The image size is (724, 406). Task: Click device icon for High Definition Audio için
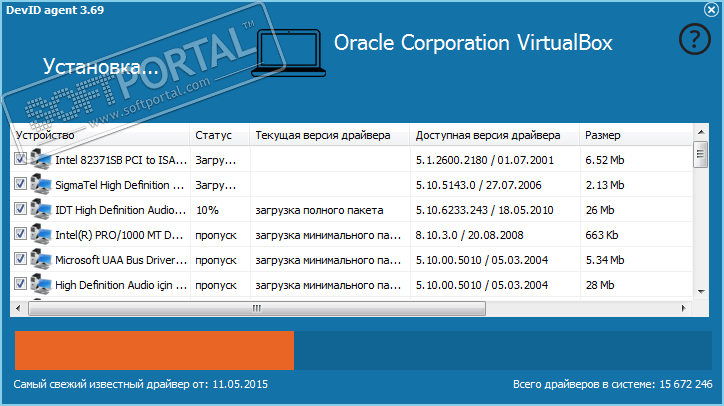(x=41, y=284)
